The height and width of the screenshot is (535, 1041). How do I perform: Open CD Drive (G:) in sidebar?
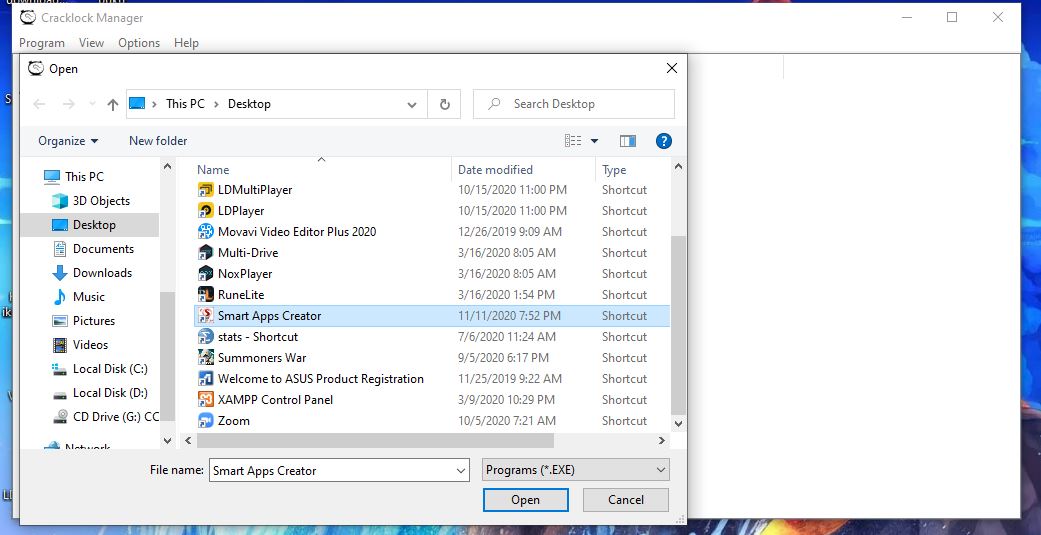click(116, 417)
